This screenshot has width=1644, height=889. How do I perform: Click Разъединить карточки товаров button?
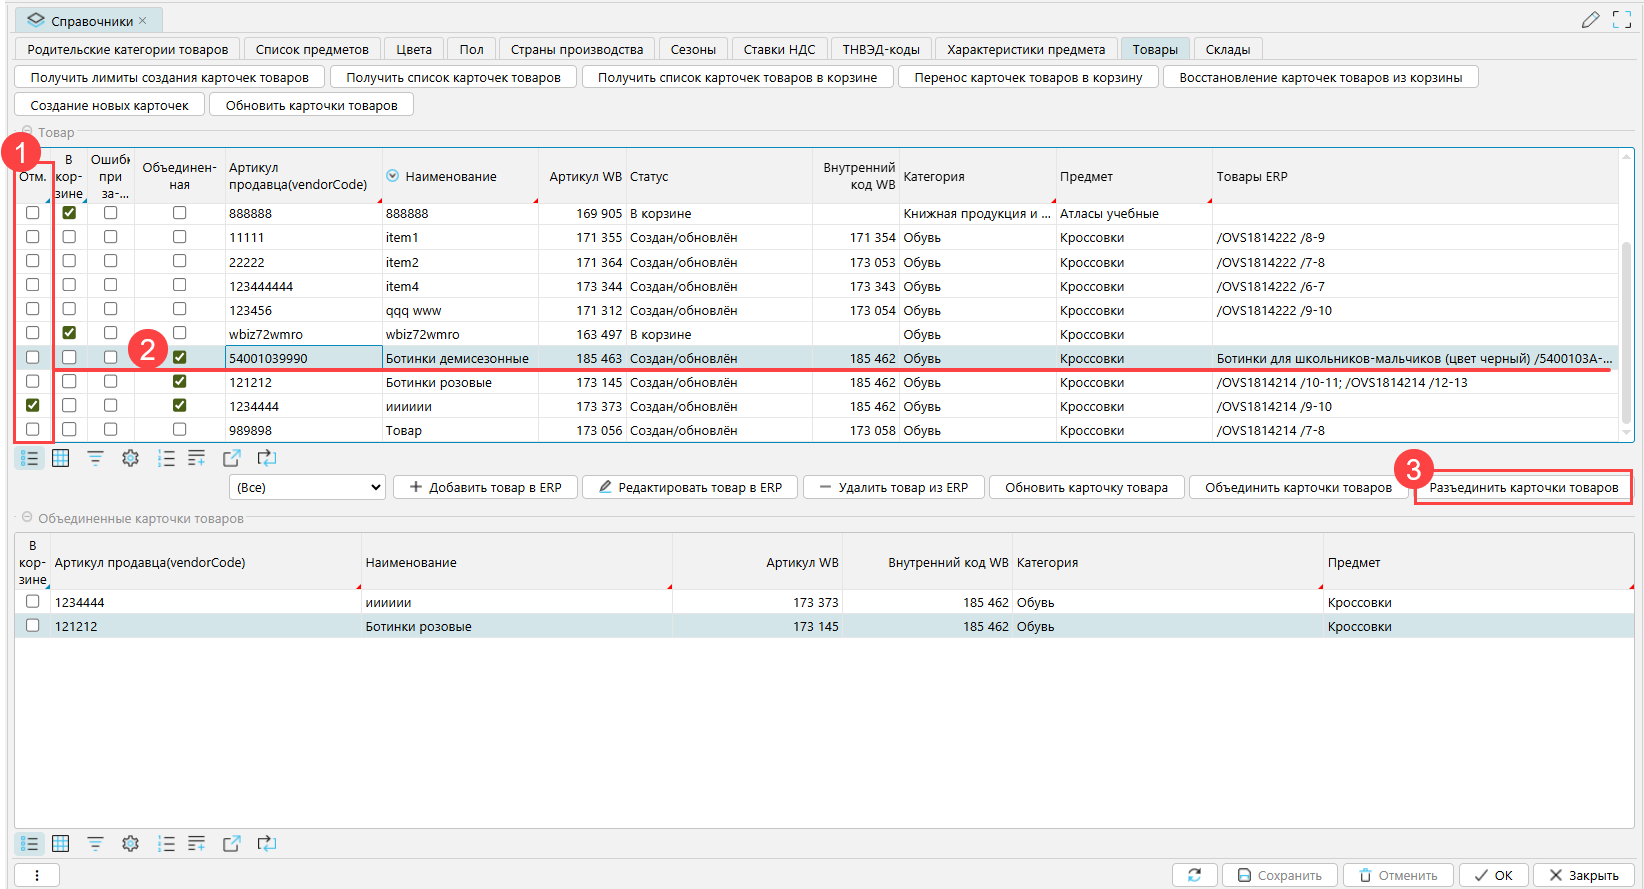pos(1523,487)
